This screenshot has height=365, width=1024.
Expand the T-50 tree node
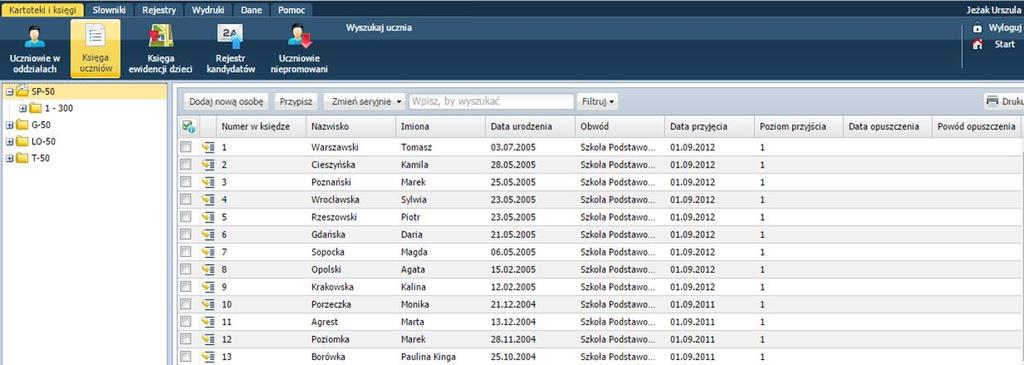(x=10, y=158)
